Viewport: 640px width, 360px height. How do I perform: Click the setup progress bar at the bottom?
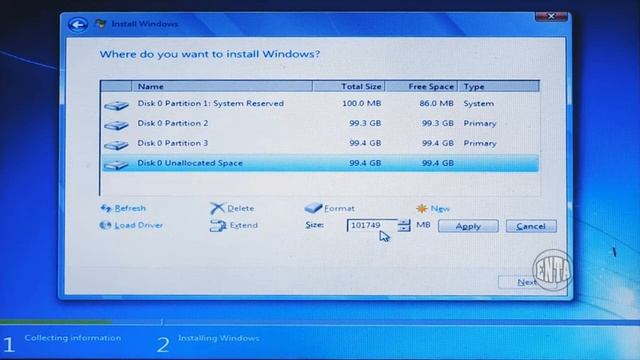[320, 322]
